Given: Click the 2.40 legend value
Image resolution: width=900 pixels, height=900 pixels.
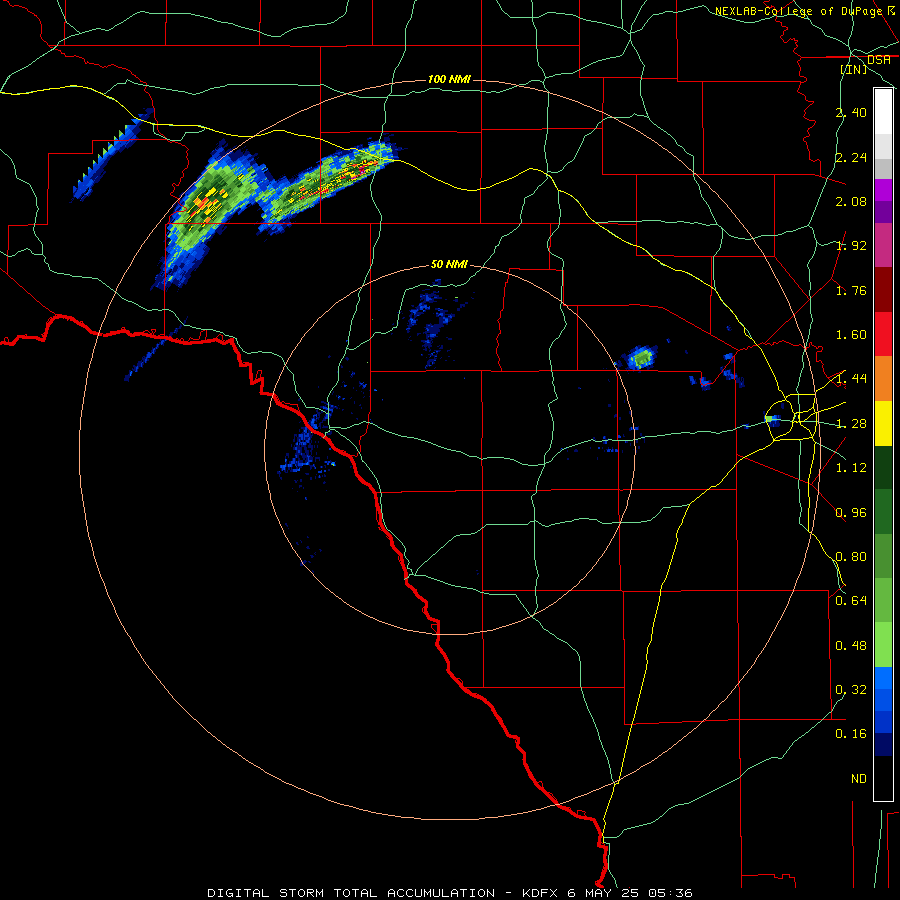Looking at the screenshot, I should [x=851, y=112].
